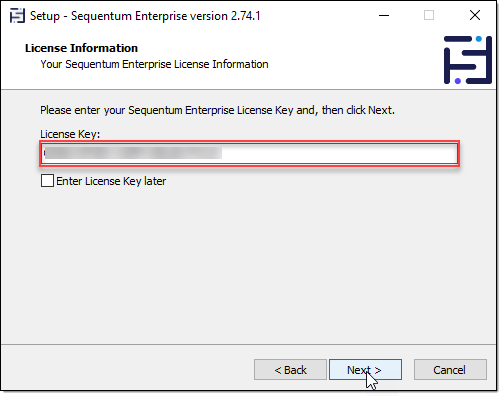Click the 'Enter License Key later' label text
502x396 pixels.
(x=111, y=181)
